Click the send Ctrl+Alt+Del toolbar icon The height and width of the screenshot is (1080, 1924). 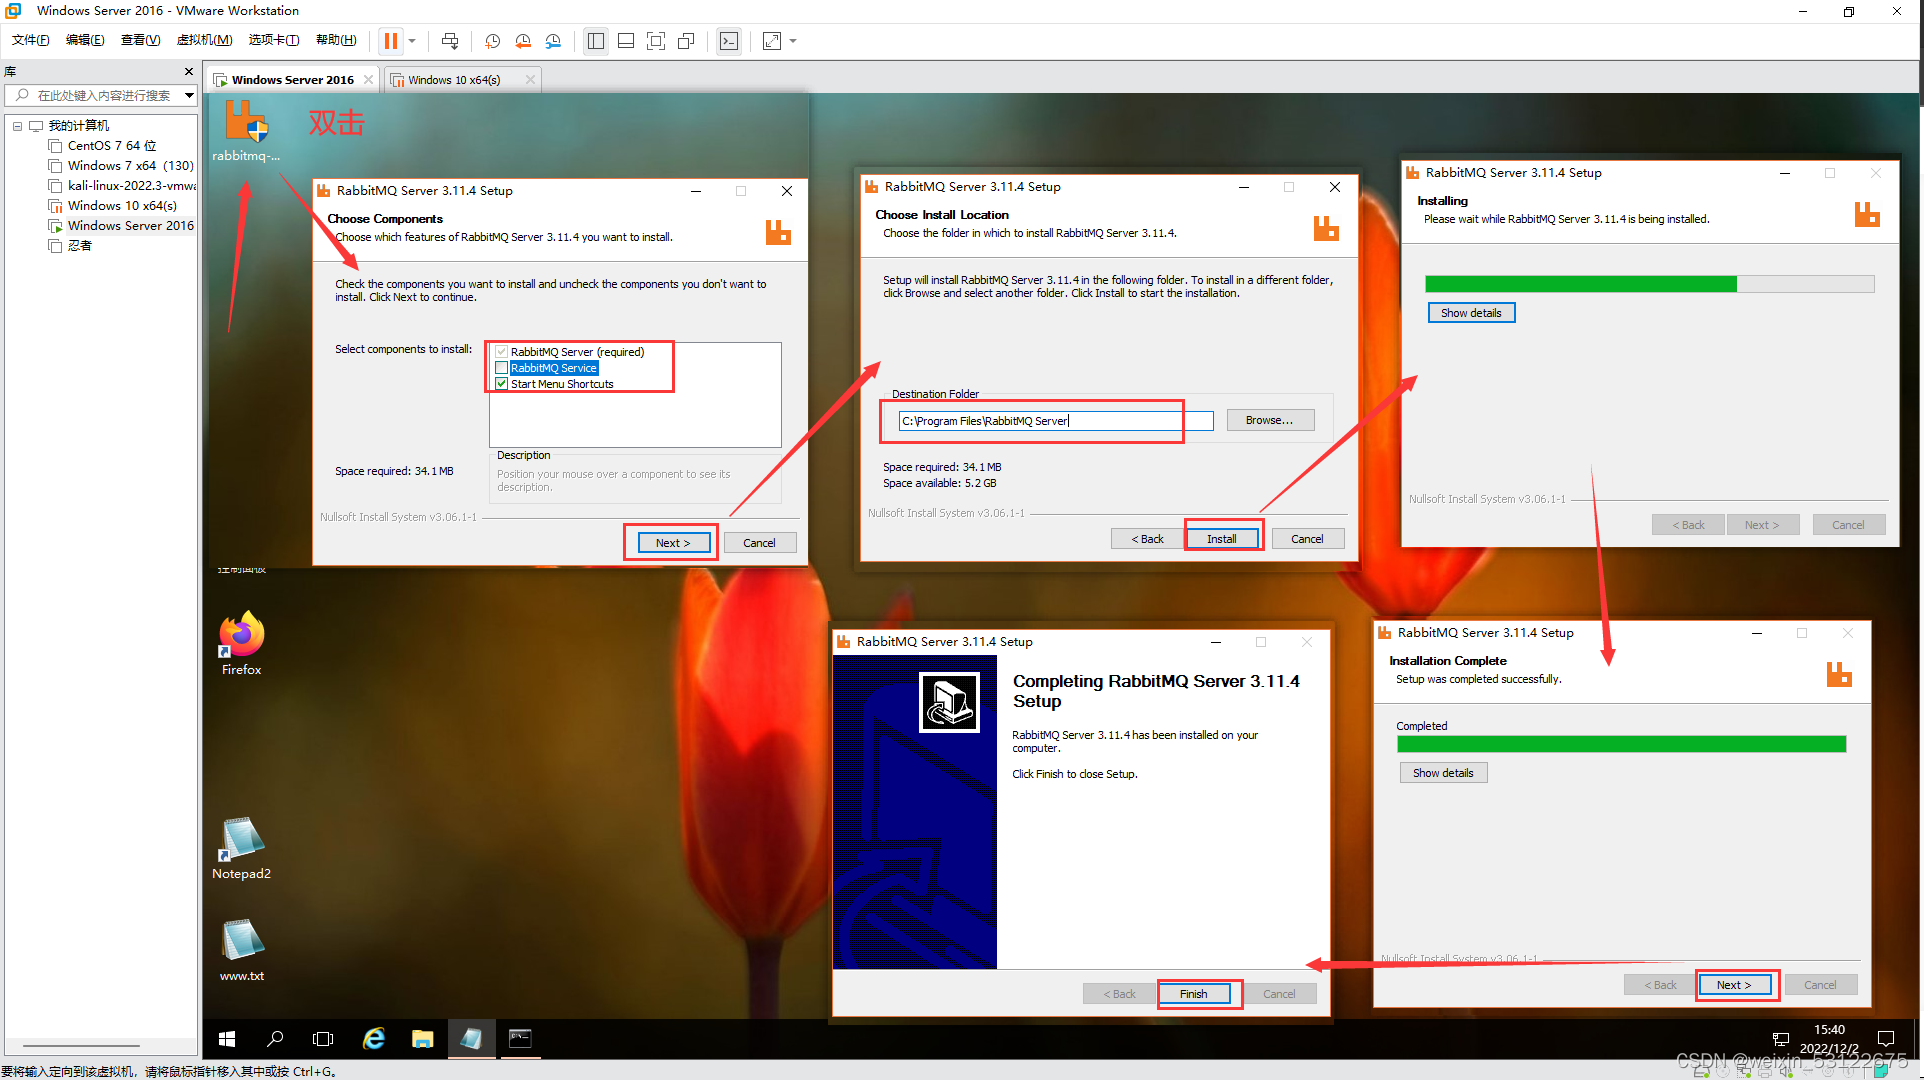450,41
